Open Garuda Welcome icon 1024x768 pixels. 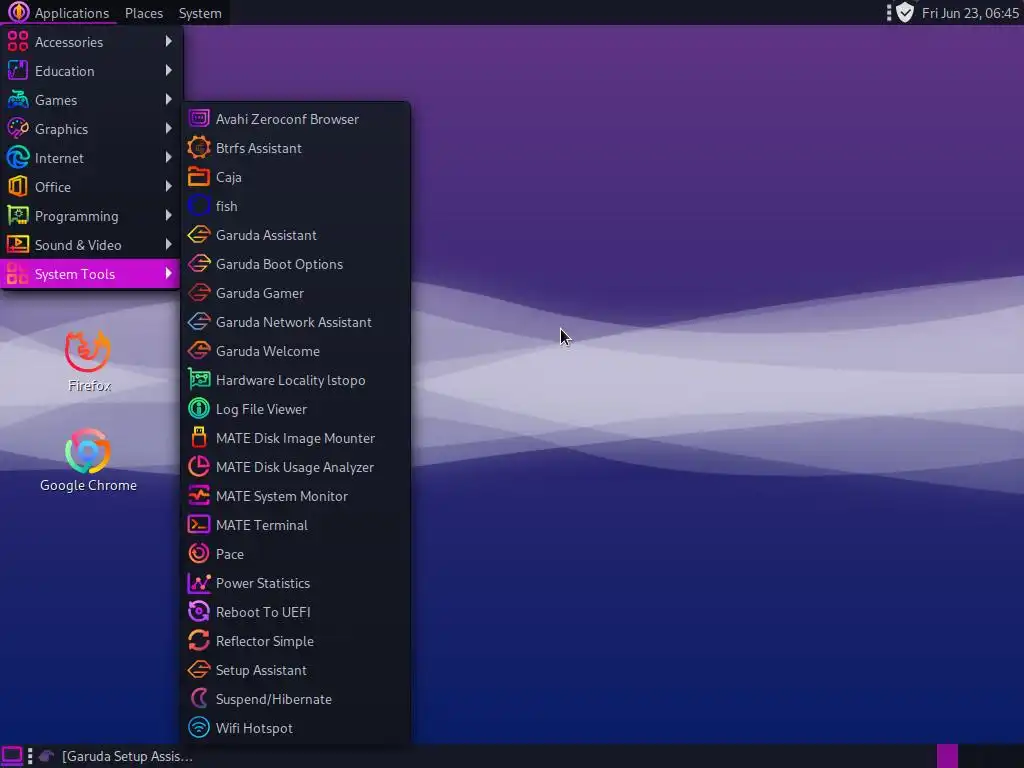199,351
